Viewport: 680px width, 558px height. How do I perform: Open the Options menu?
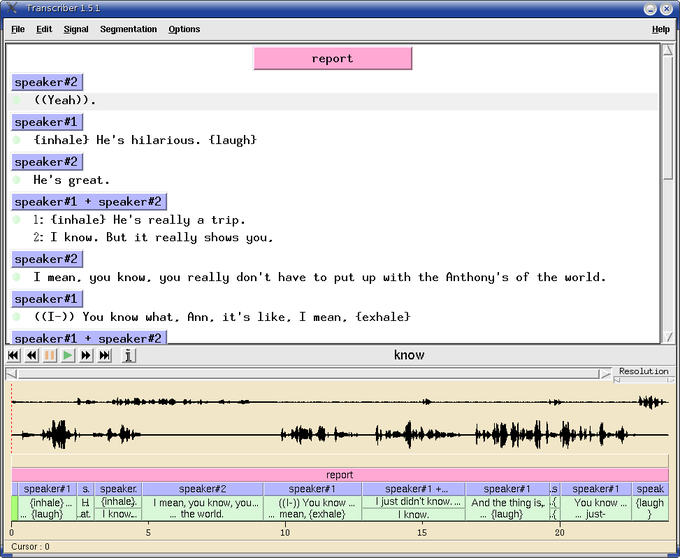coord(184,29)
